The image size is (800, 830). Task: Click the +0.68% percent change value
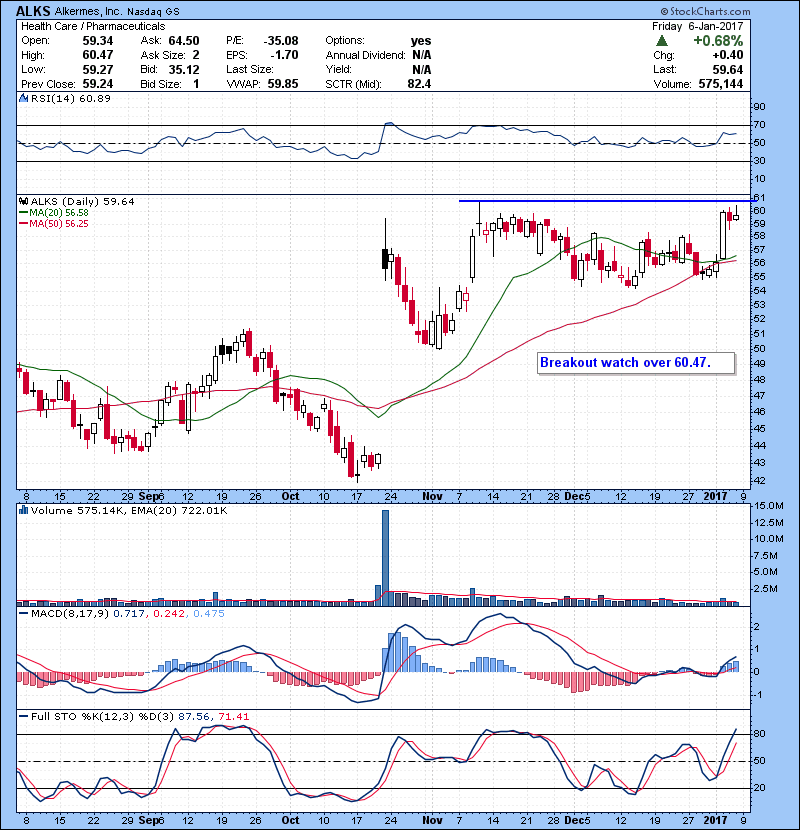pyautogui.click(x=718, y=41)
